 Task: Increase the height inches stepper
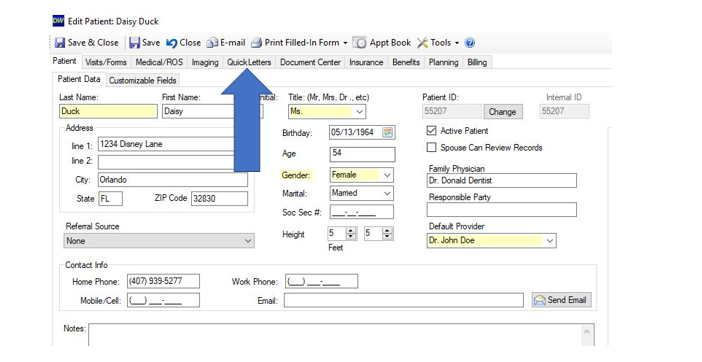coord(388,230)
